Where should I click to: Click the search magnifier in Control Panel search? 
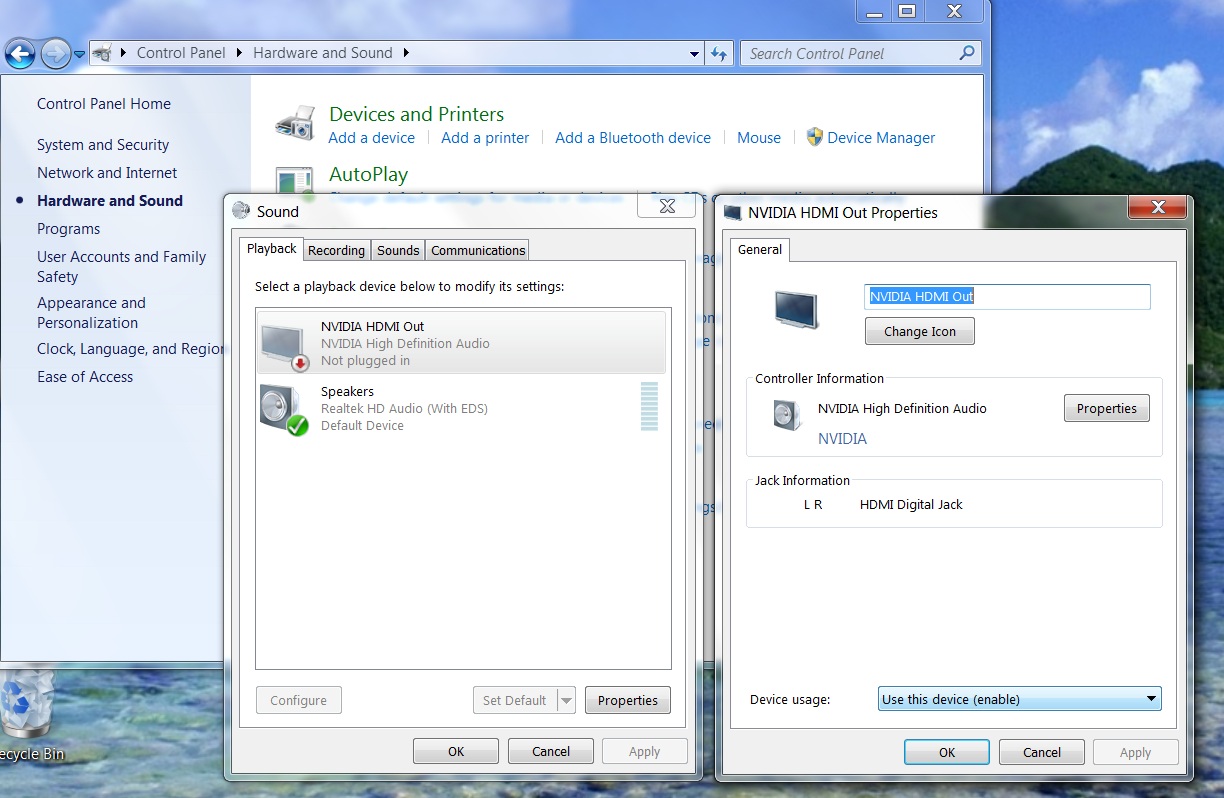tap(966, 53)
